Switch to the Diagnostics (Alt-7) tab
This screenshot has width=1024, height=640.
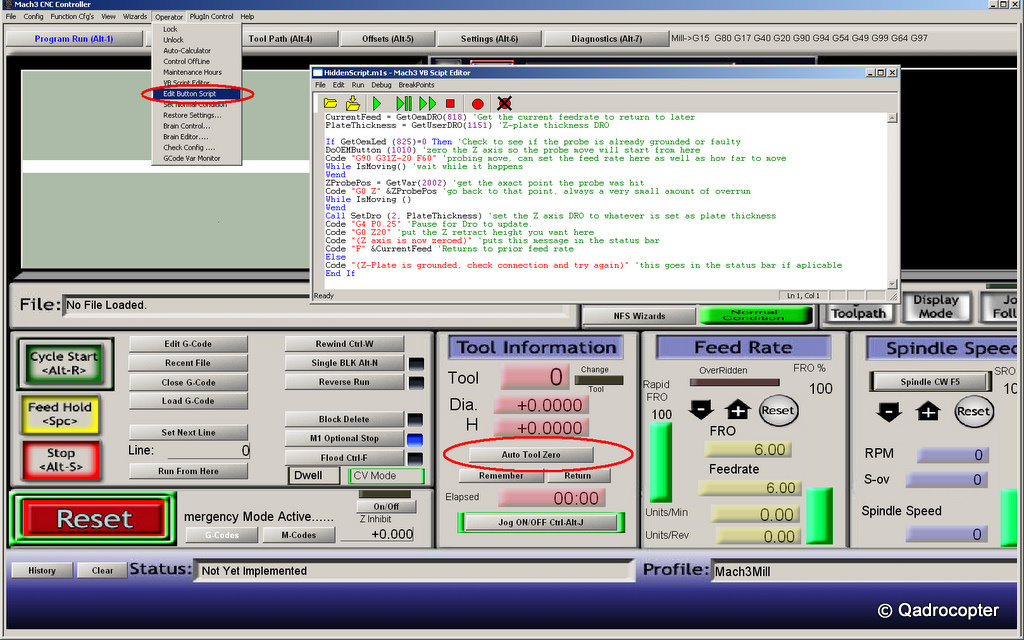tap(606, 39)
